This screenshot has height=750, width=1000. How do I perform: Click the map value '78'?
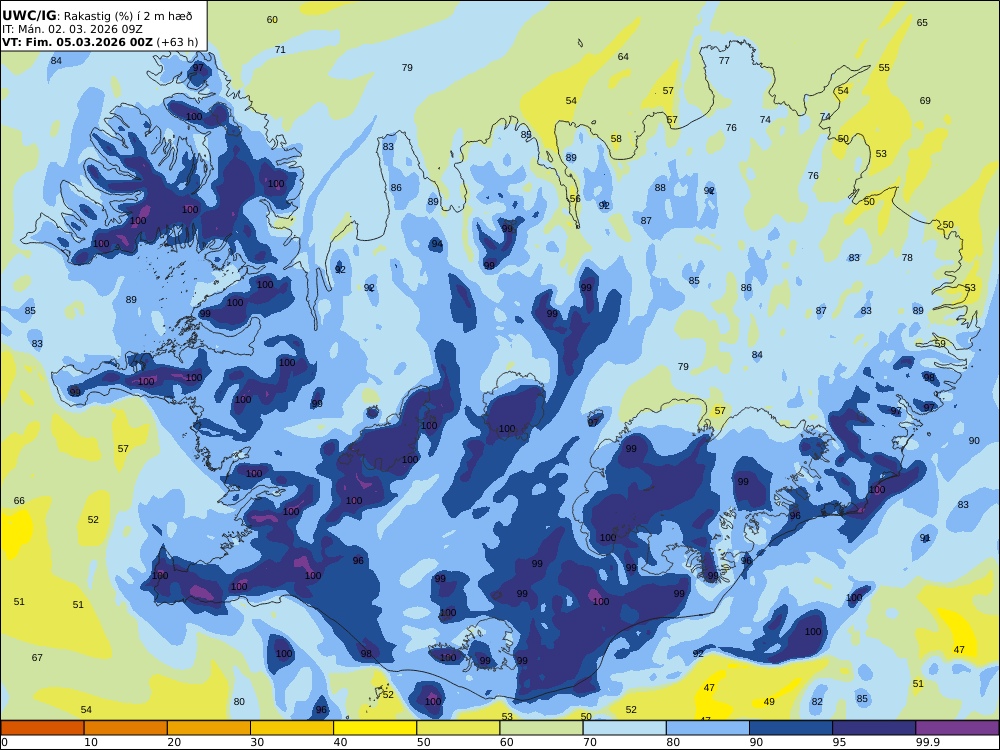(907, 258)
